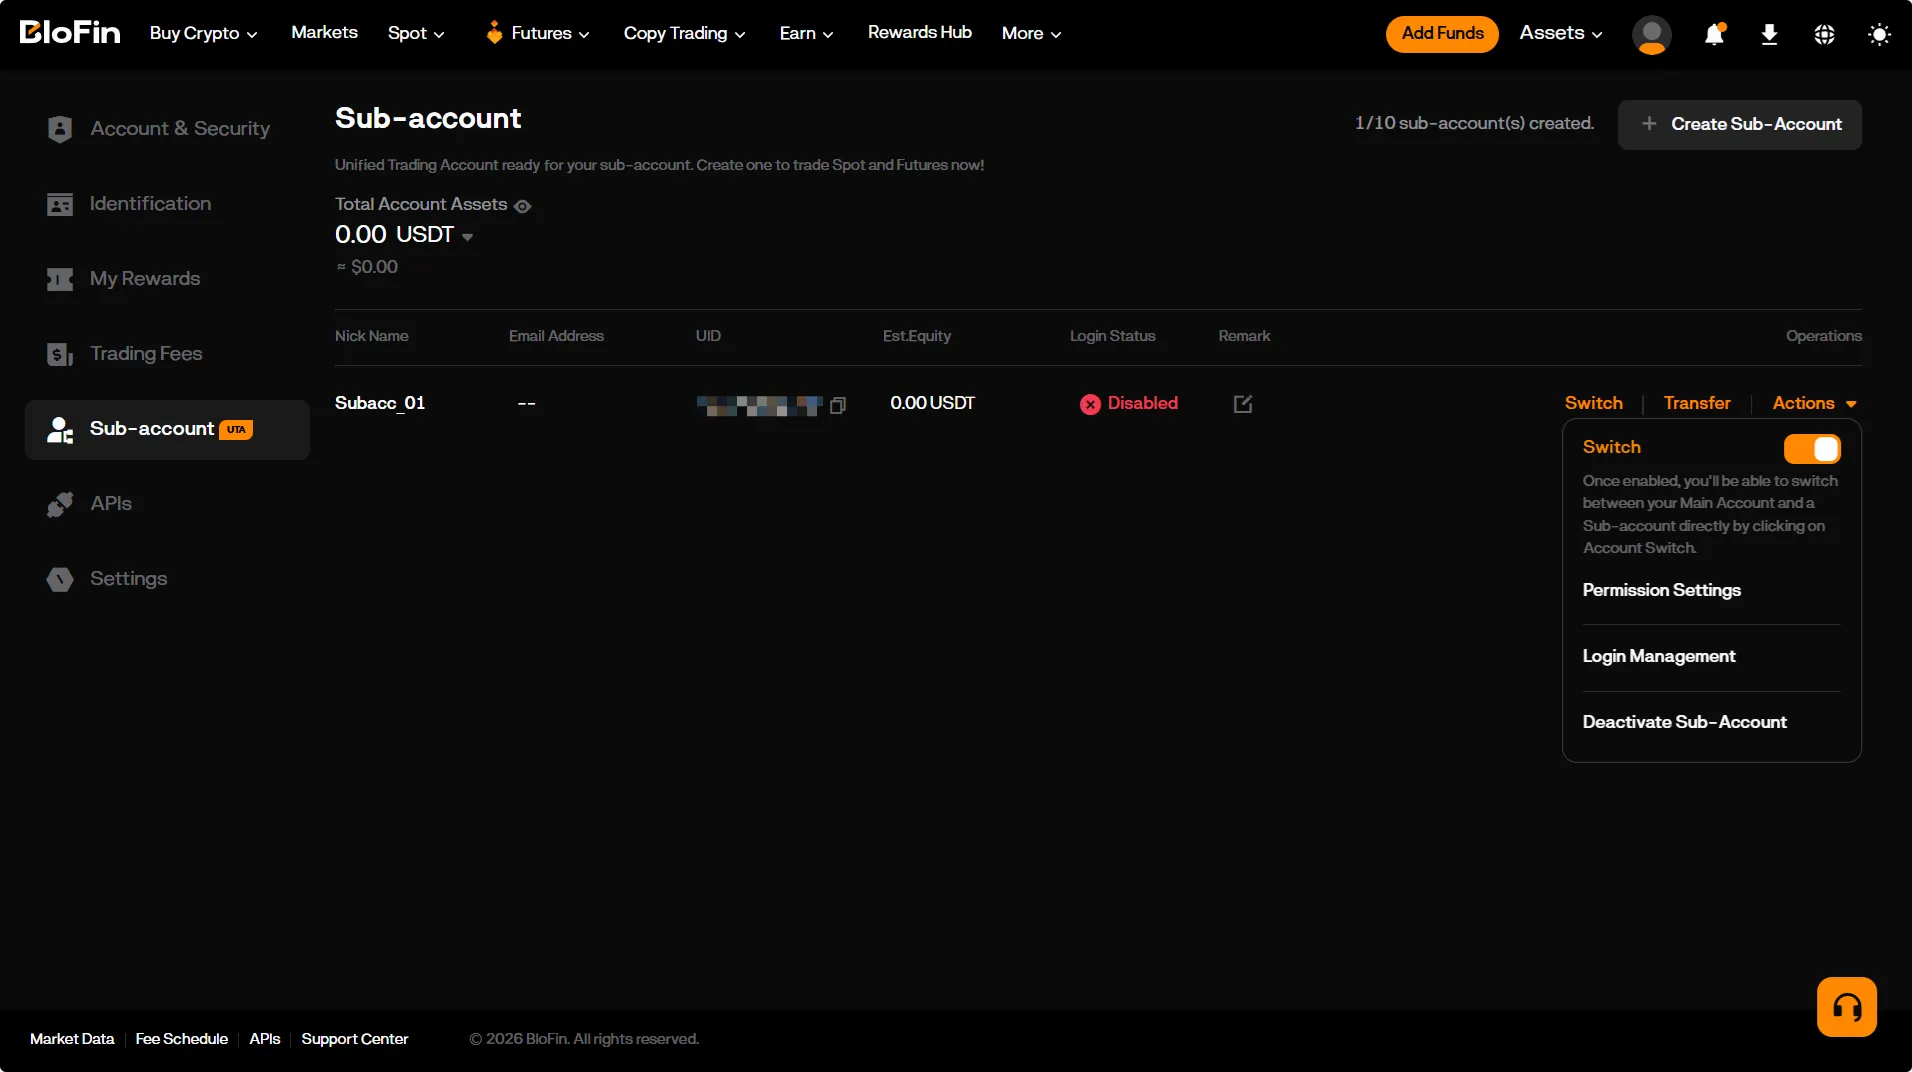Image resolution: width=1912 pixels, height=1072 pixels.
Task: Click the Transfer link for Subacc_01
Action: [1697, 403]
